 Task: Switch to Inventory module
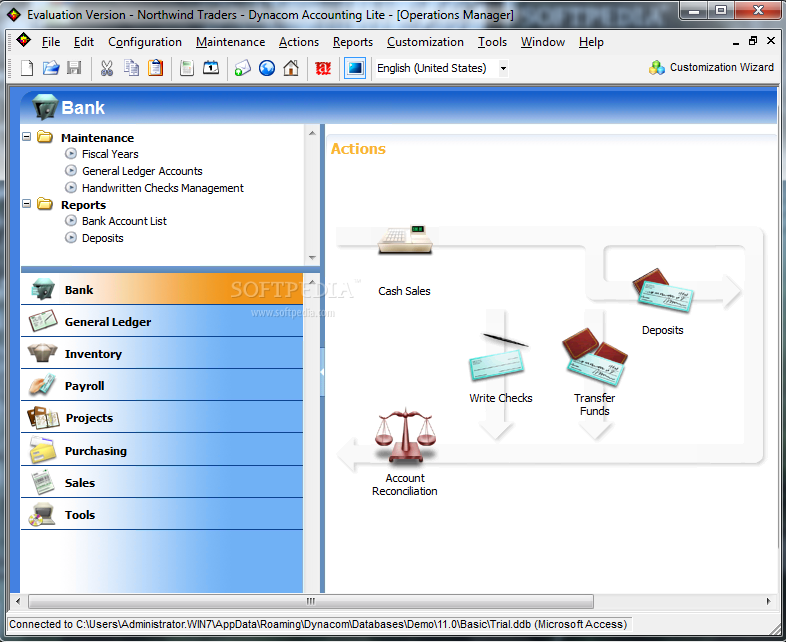click(162, 353)
